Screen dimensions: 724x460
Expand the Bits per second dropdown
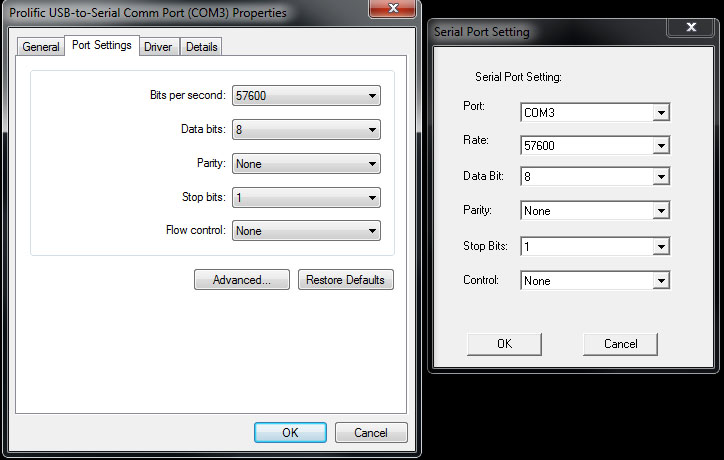pyautogui.click(x=306, y=96)
